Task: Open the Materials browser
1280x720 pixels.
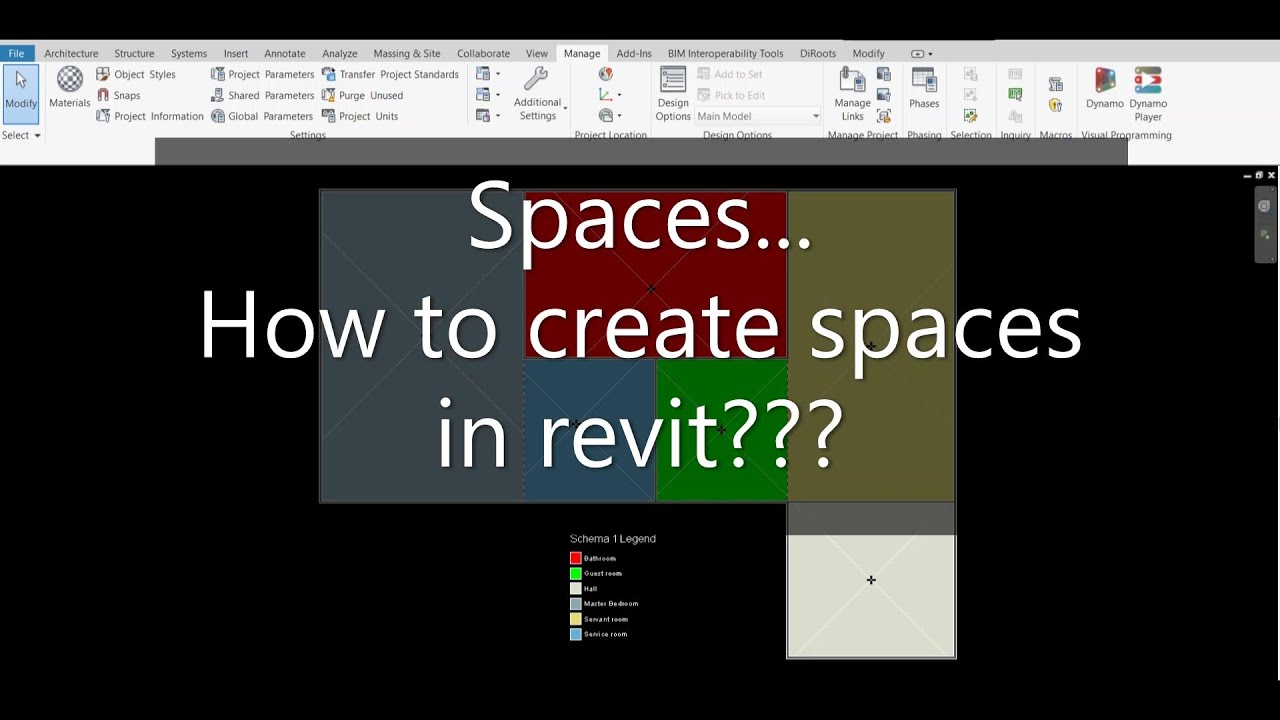Action: pos(70,87)
